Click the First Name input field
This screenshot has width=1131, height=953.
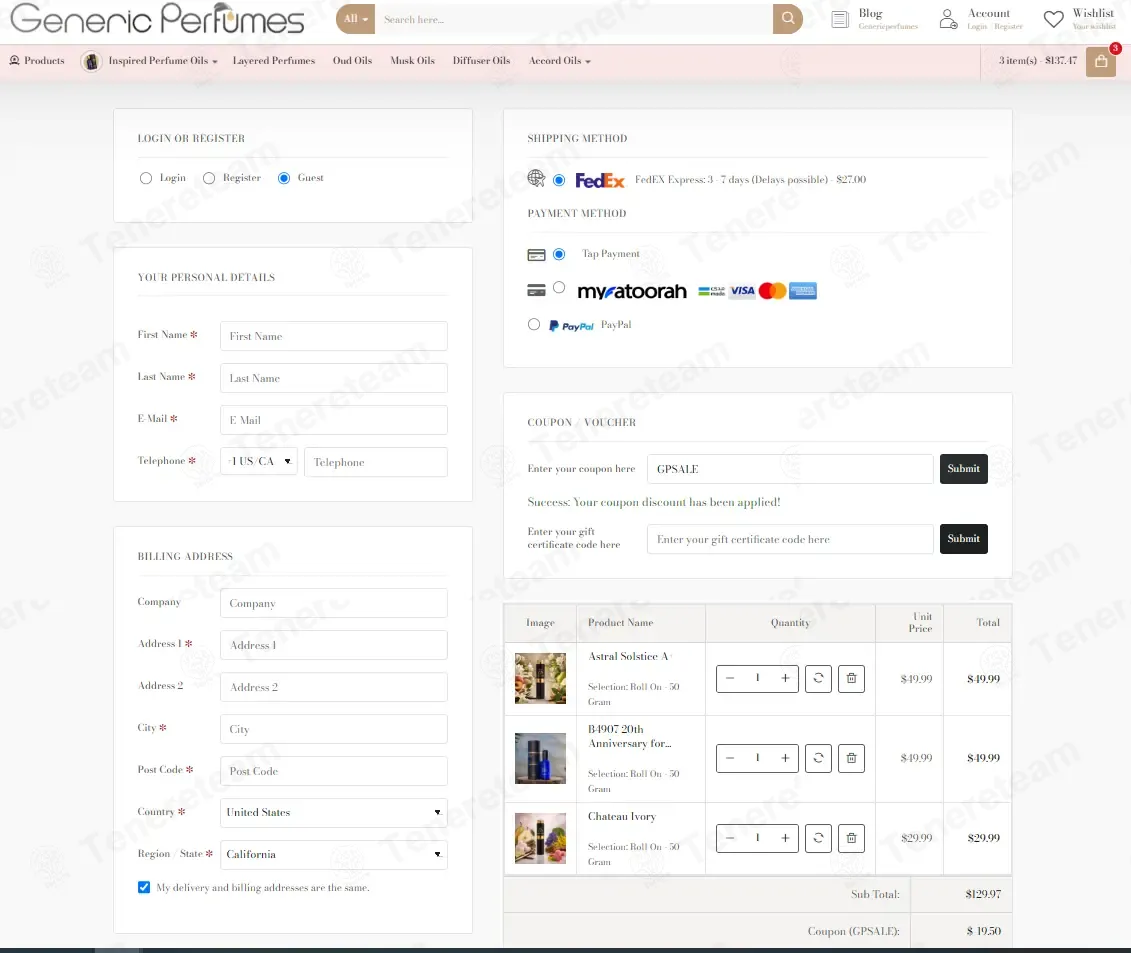click(x=334, y=336)
